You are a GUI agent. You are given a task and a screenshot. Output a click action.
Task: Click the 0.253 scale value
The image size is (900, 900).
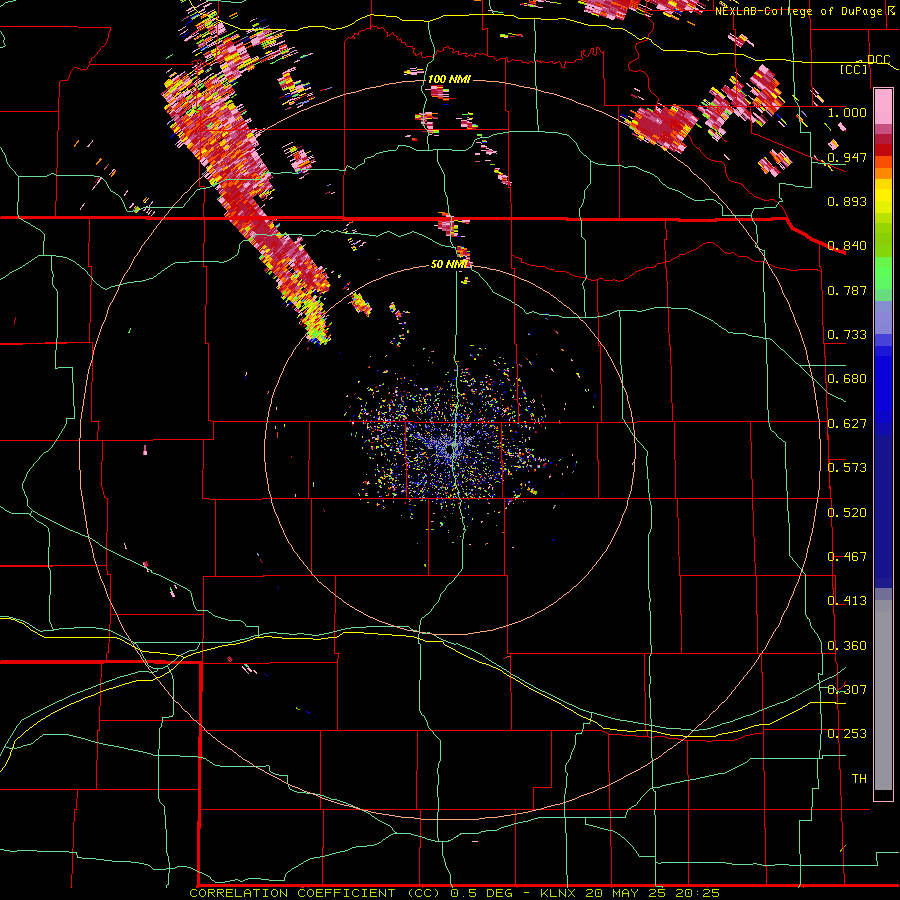[x=847, y=734]
